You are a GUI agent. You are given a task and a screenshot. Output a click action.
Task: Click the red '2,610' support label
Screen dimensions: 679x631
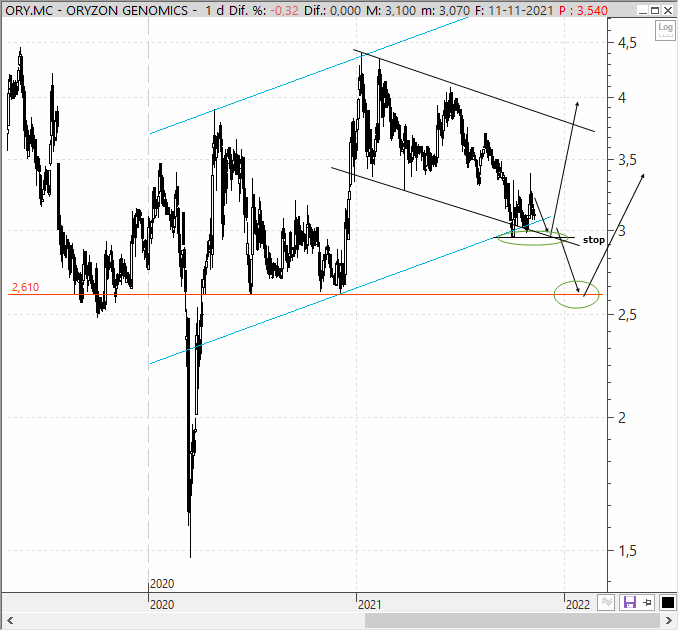tap(26, 287)
